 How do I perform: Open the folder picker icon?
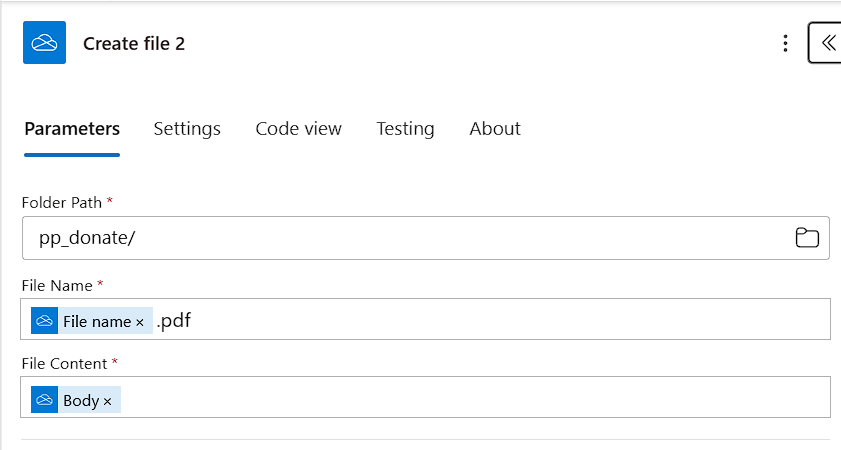(807, 238)
